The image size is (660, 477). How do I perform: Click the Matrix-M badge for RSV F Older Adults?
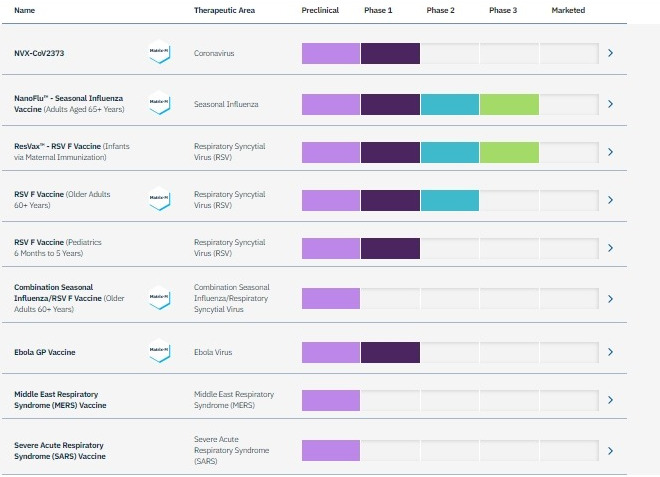point(160,199)
